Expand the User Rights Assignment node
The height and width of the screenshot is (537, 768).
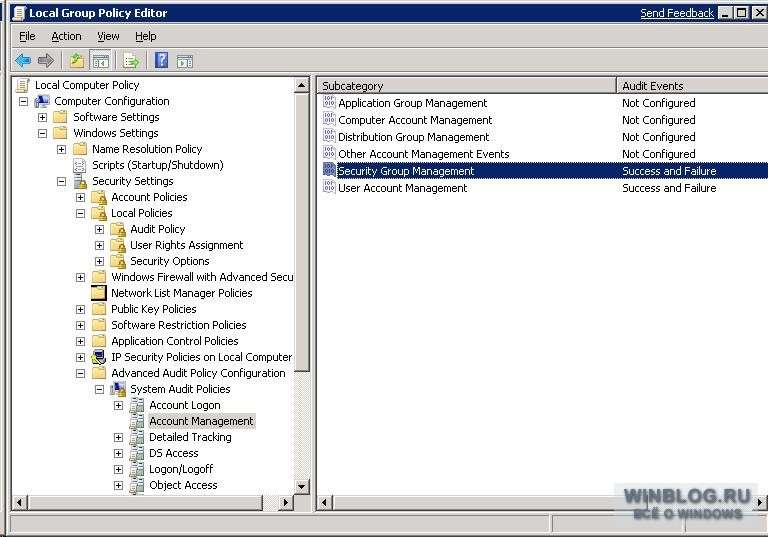99,245
